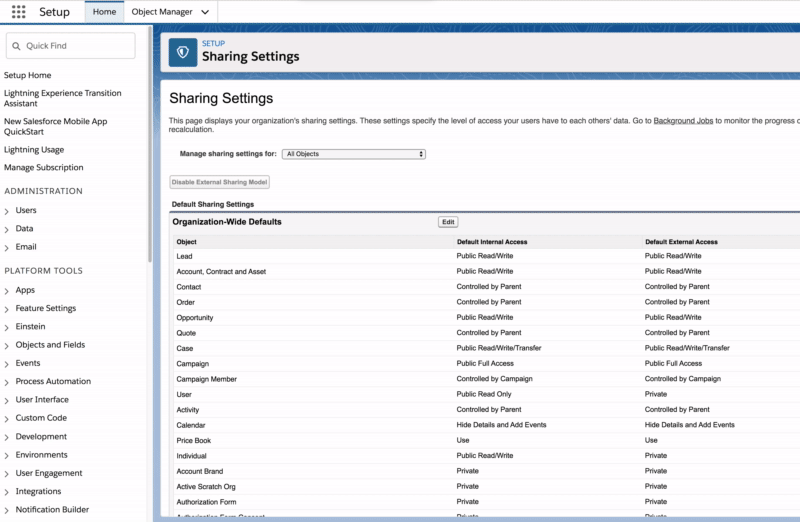
Task: Click the Object column header
Action: [186, 242]
